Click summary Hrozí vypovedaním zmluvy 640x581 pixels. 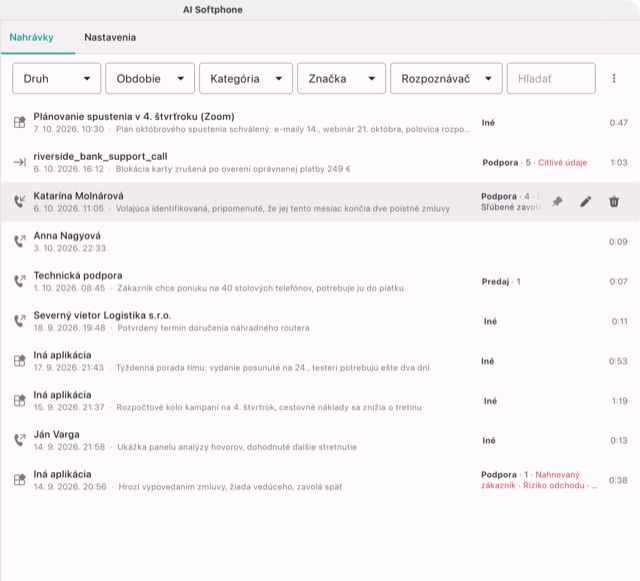(x=230, y=487)
